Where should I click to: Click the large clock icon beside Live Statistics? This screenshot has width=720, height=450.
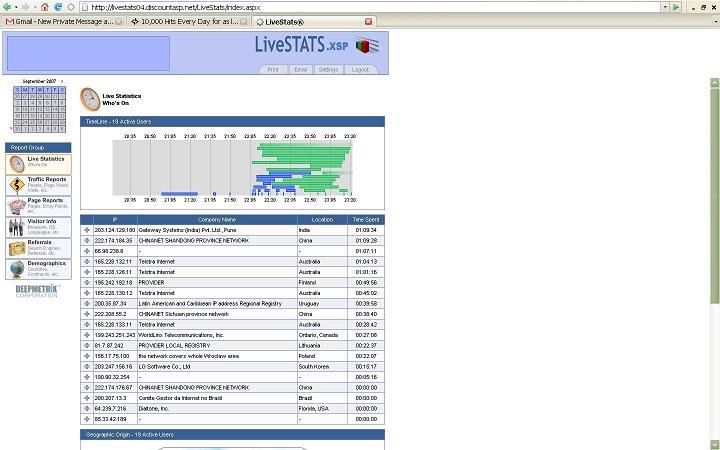click(90, 99)
